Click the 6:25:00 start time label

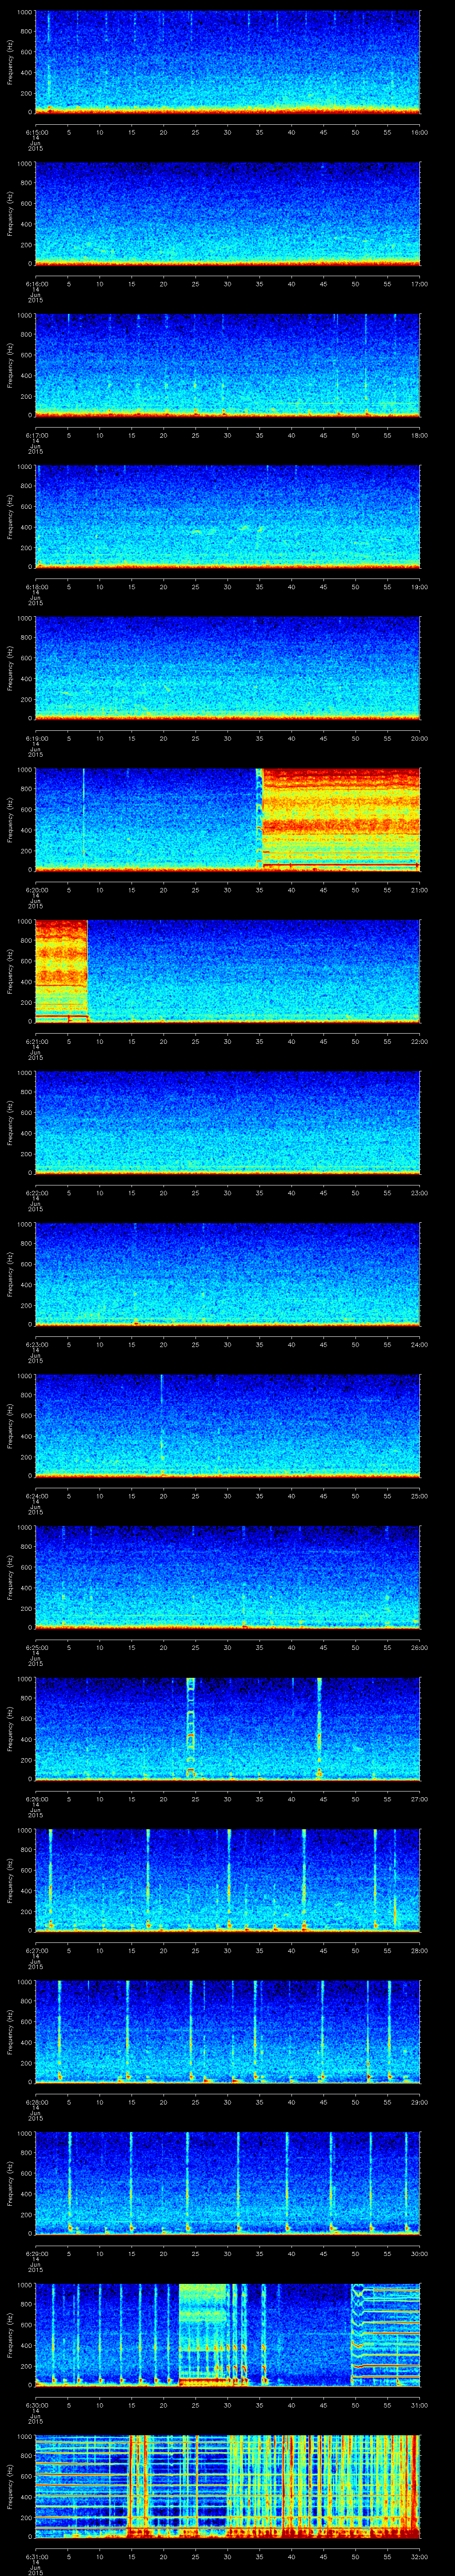tap(36, 1647)
